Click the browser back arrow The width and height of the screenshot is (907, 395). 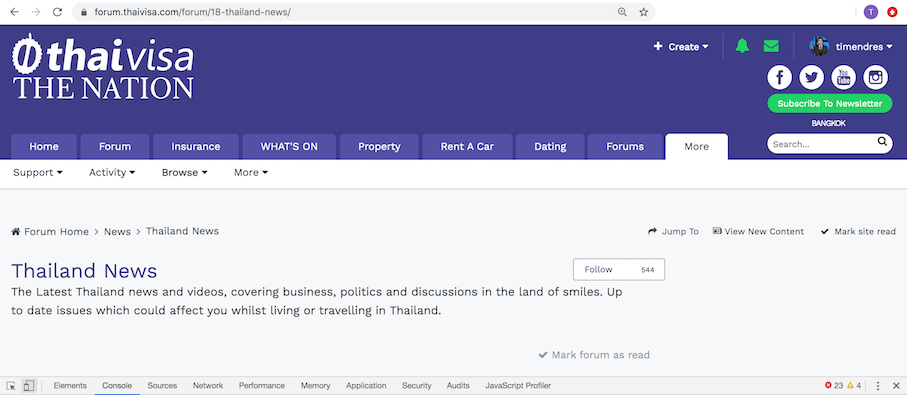click(x=14, y=12)
